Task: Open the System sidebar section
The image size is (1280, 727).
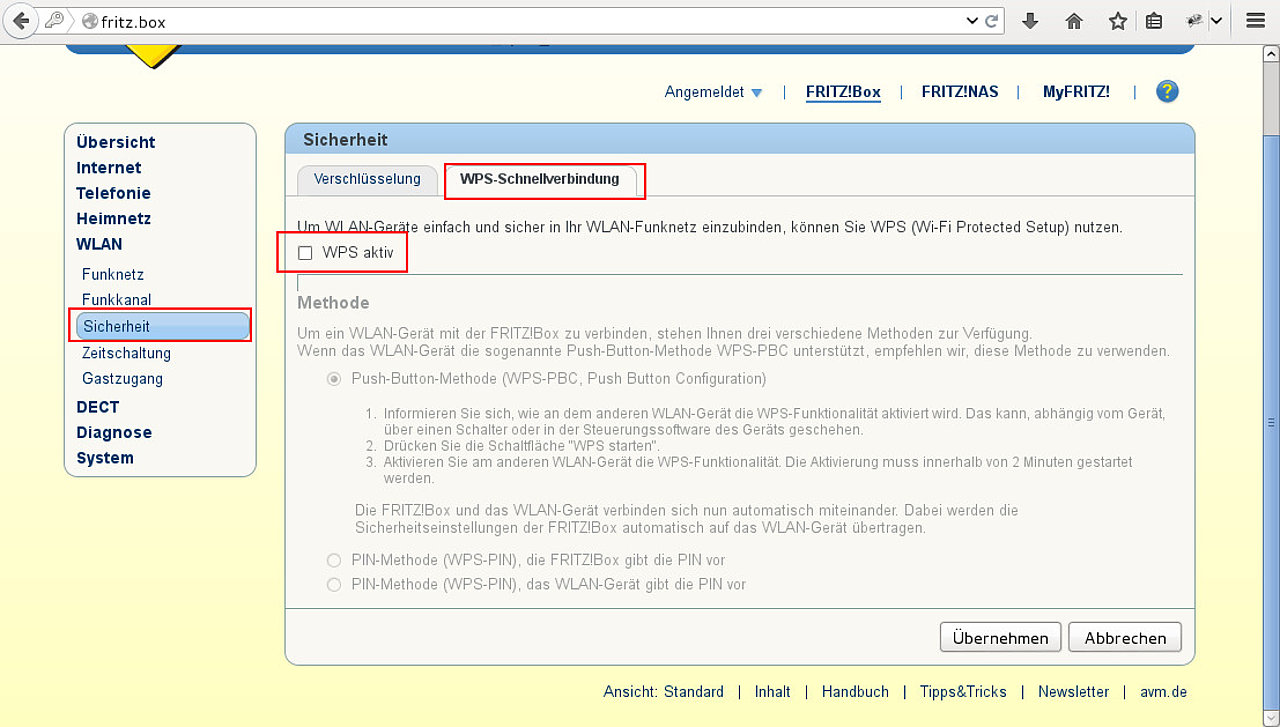Action: point(105,458)
